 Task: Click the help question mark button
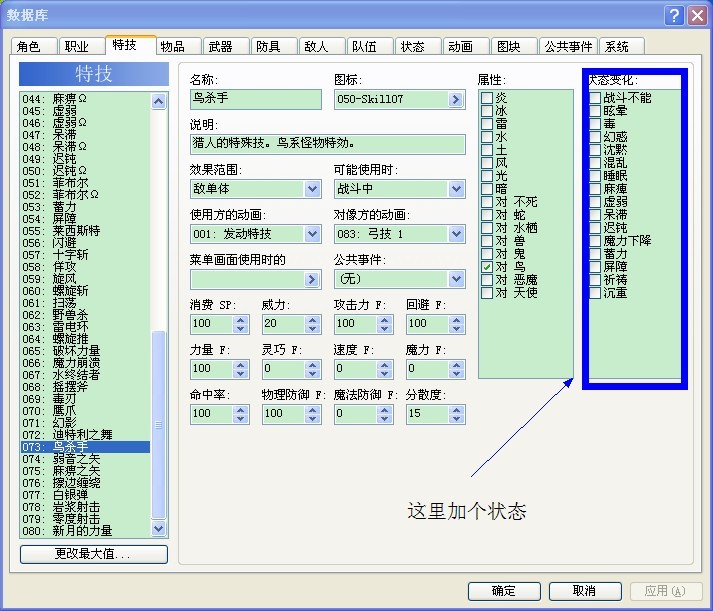(674, 16)
